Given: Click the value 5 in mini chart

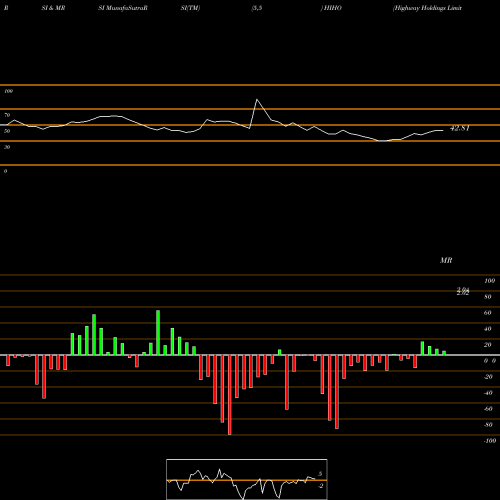Looking at the screenshot, I should coord(320,474).
